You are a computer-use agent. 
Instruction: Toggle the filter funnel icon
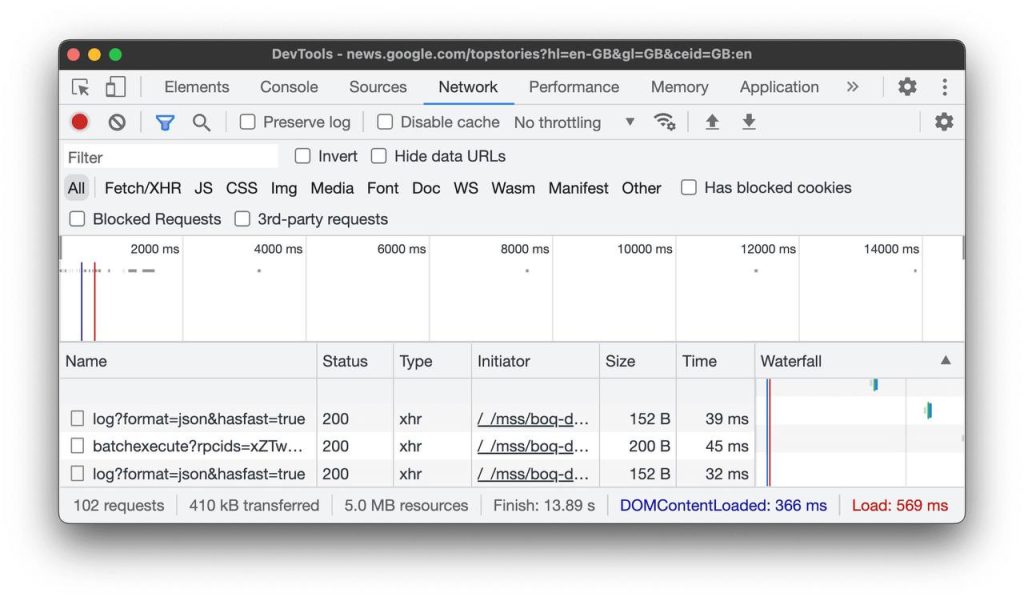click(165, 122)
